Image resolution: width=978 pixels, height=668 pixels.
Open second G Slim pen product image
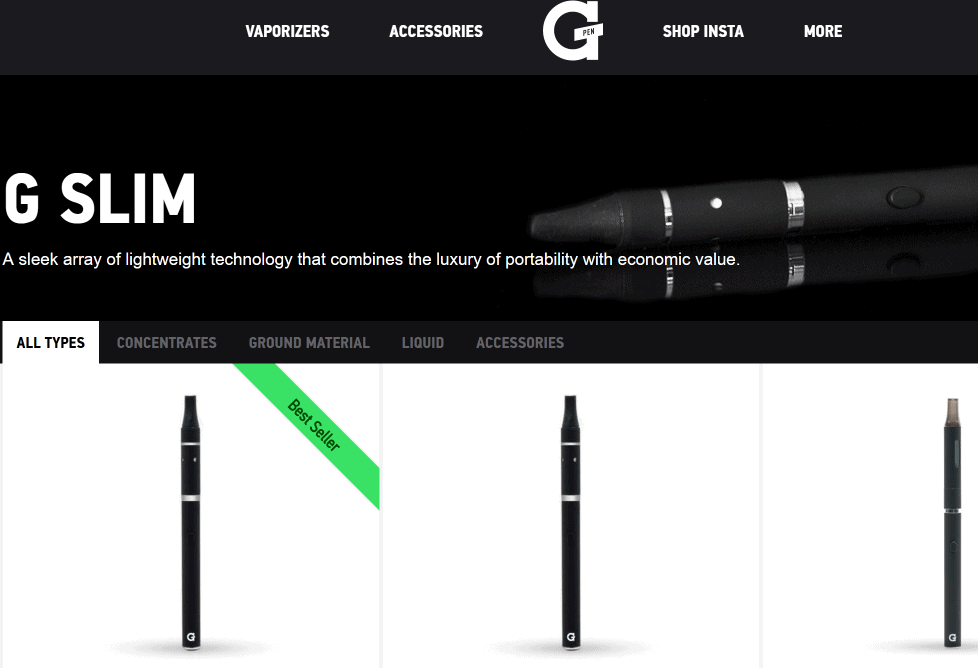click(571, 523)
